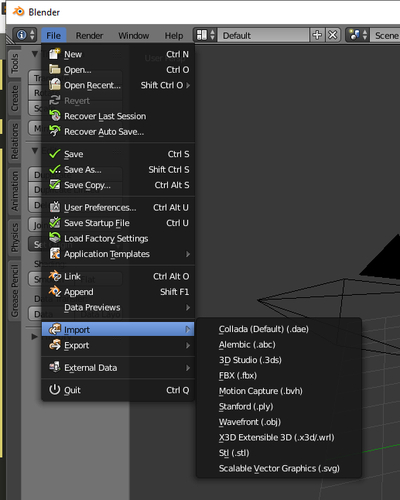
Task: Click the Recover Last Session icon
Action: (55, 116)
